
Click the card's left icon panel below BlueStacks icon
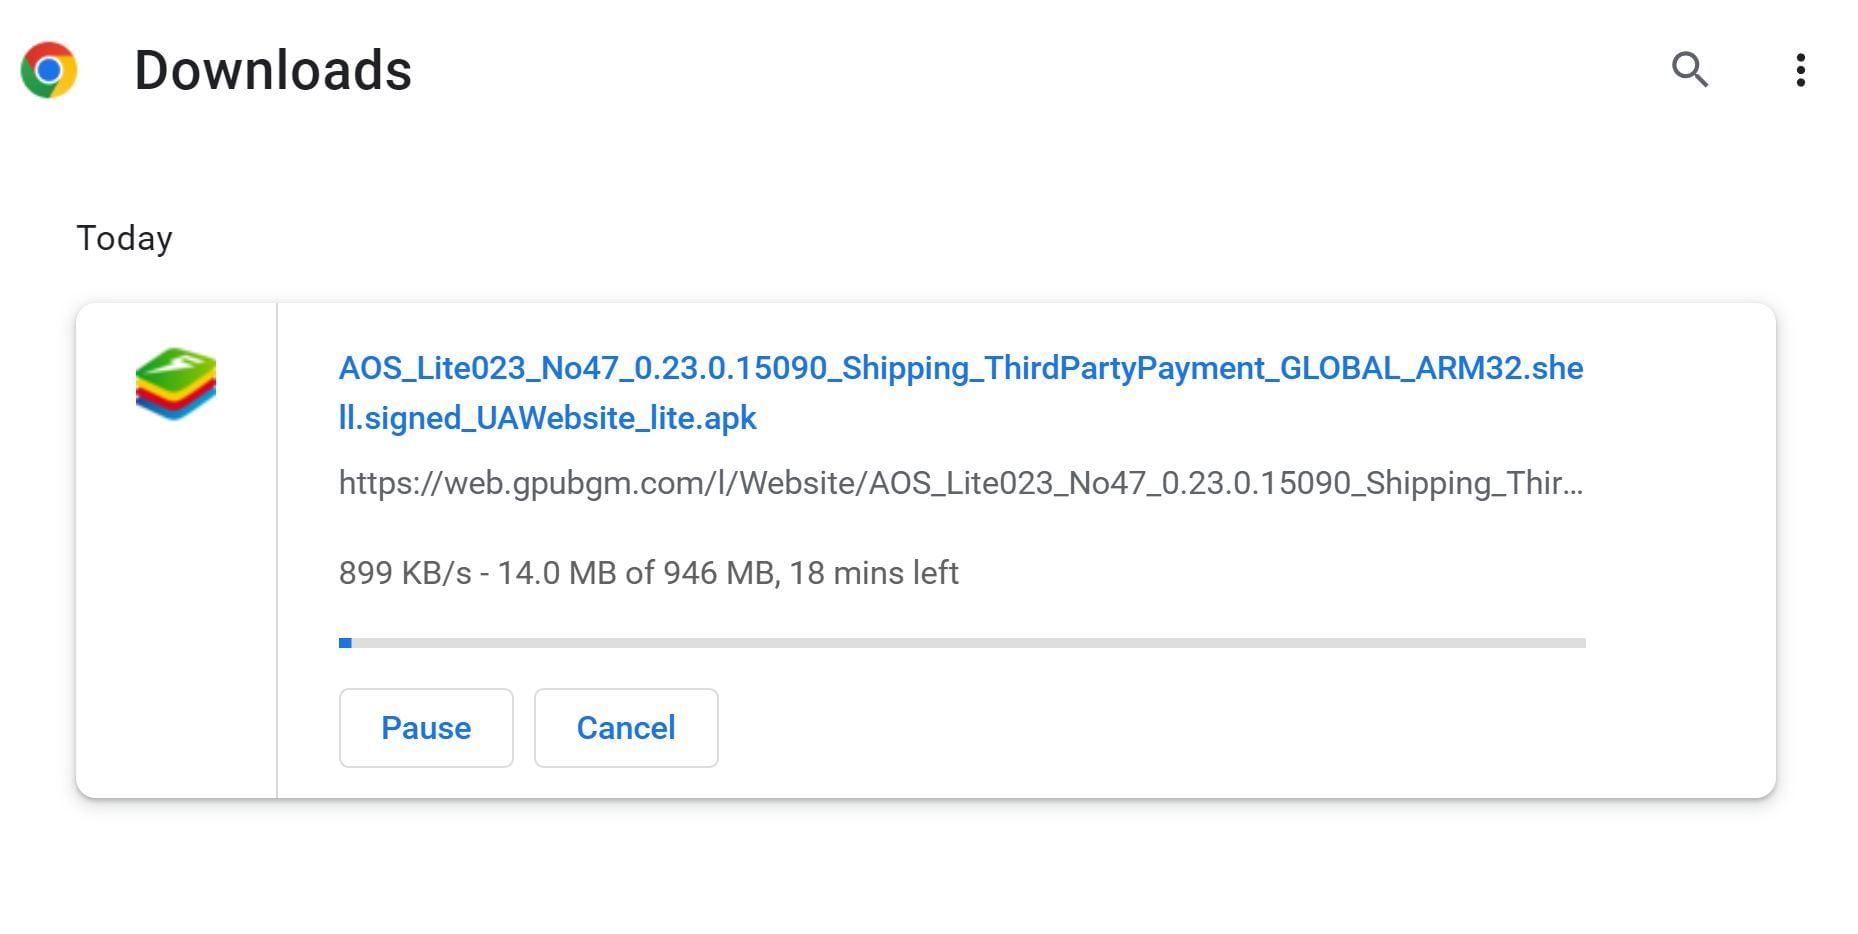(x=176, y=620)
